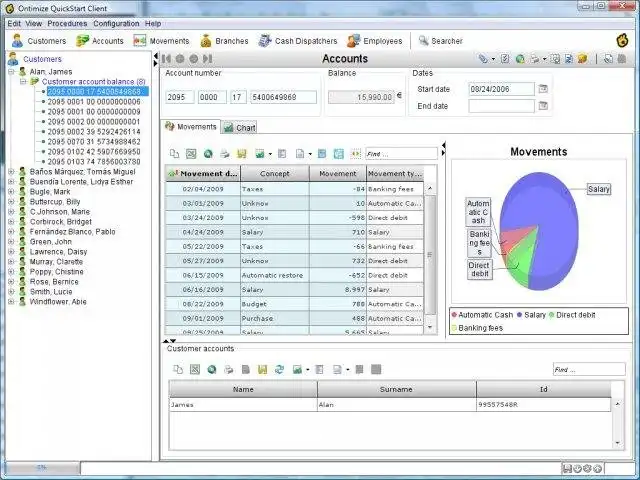Click the Excel export icon in Movements toolbar
The height and width of the screenshot is (480, 640).
[x=191, y=154]
